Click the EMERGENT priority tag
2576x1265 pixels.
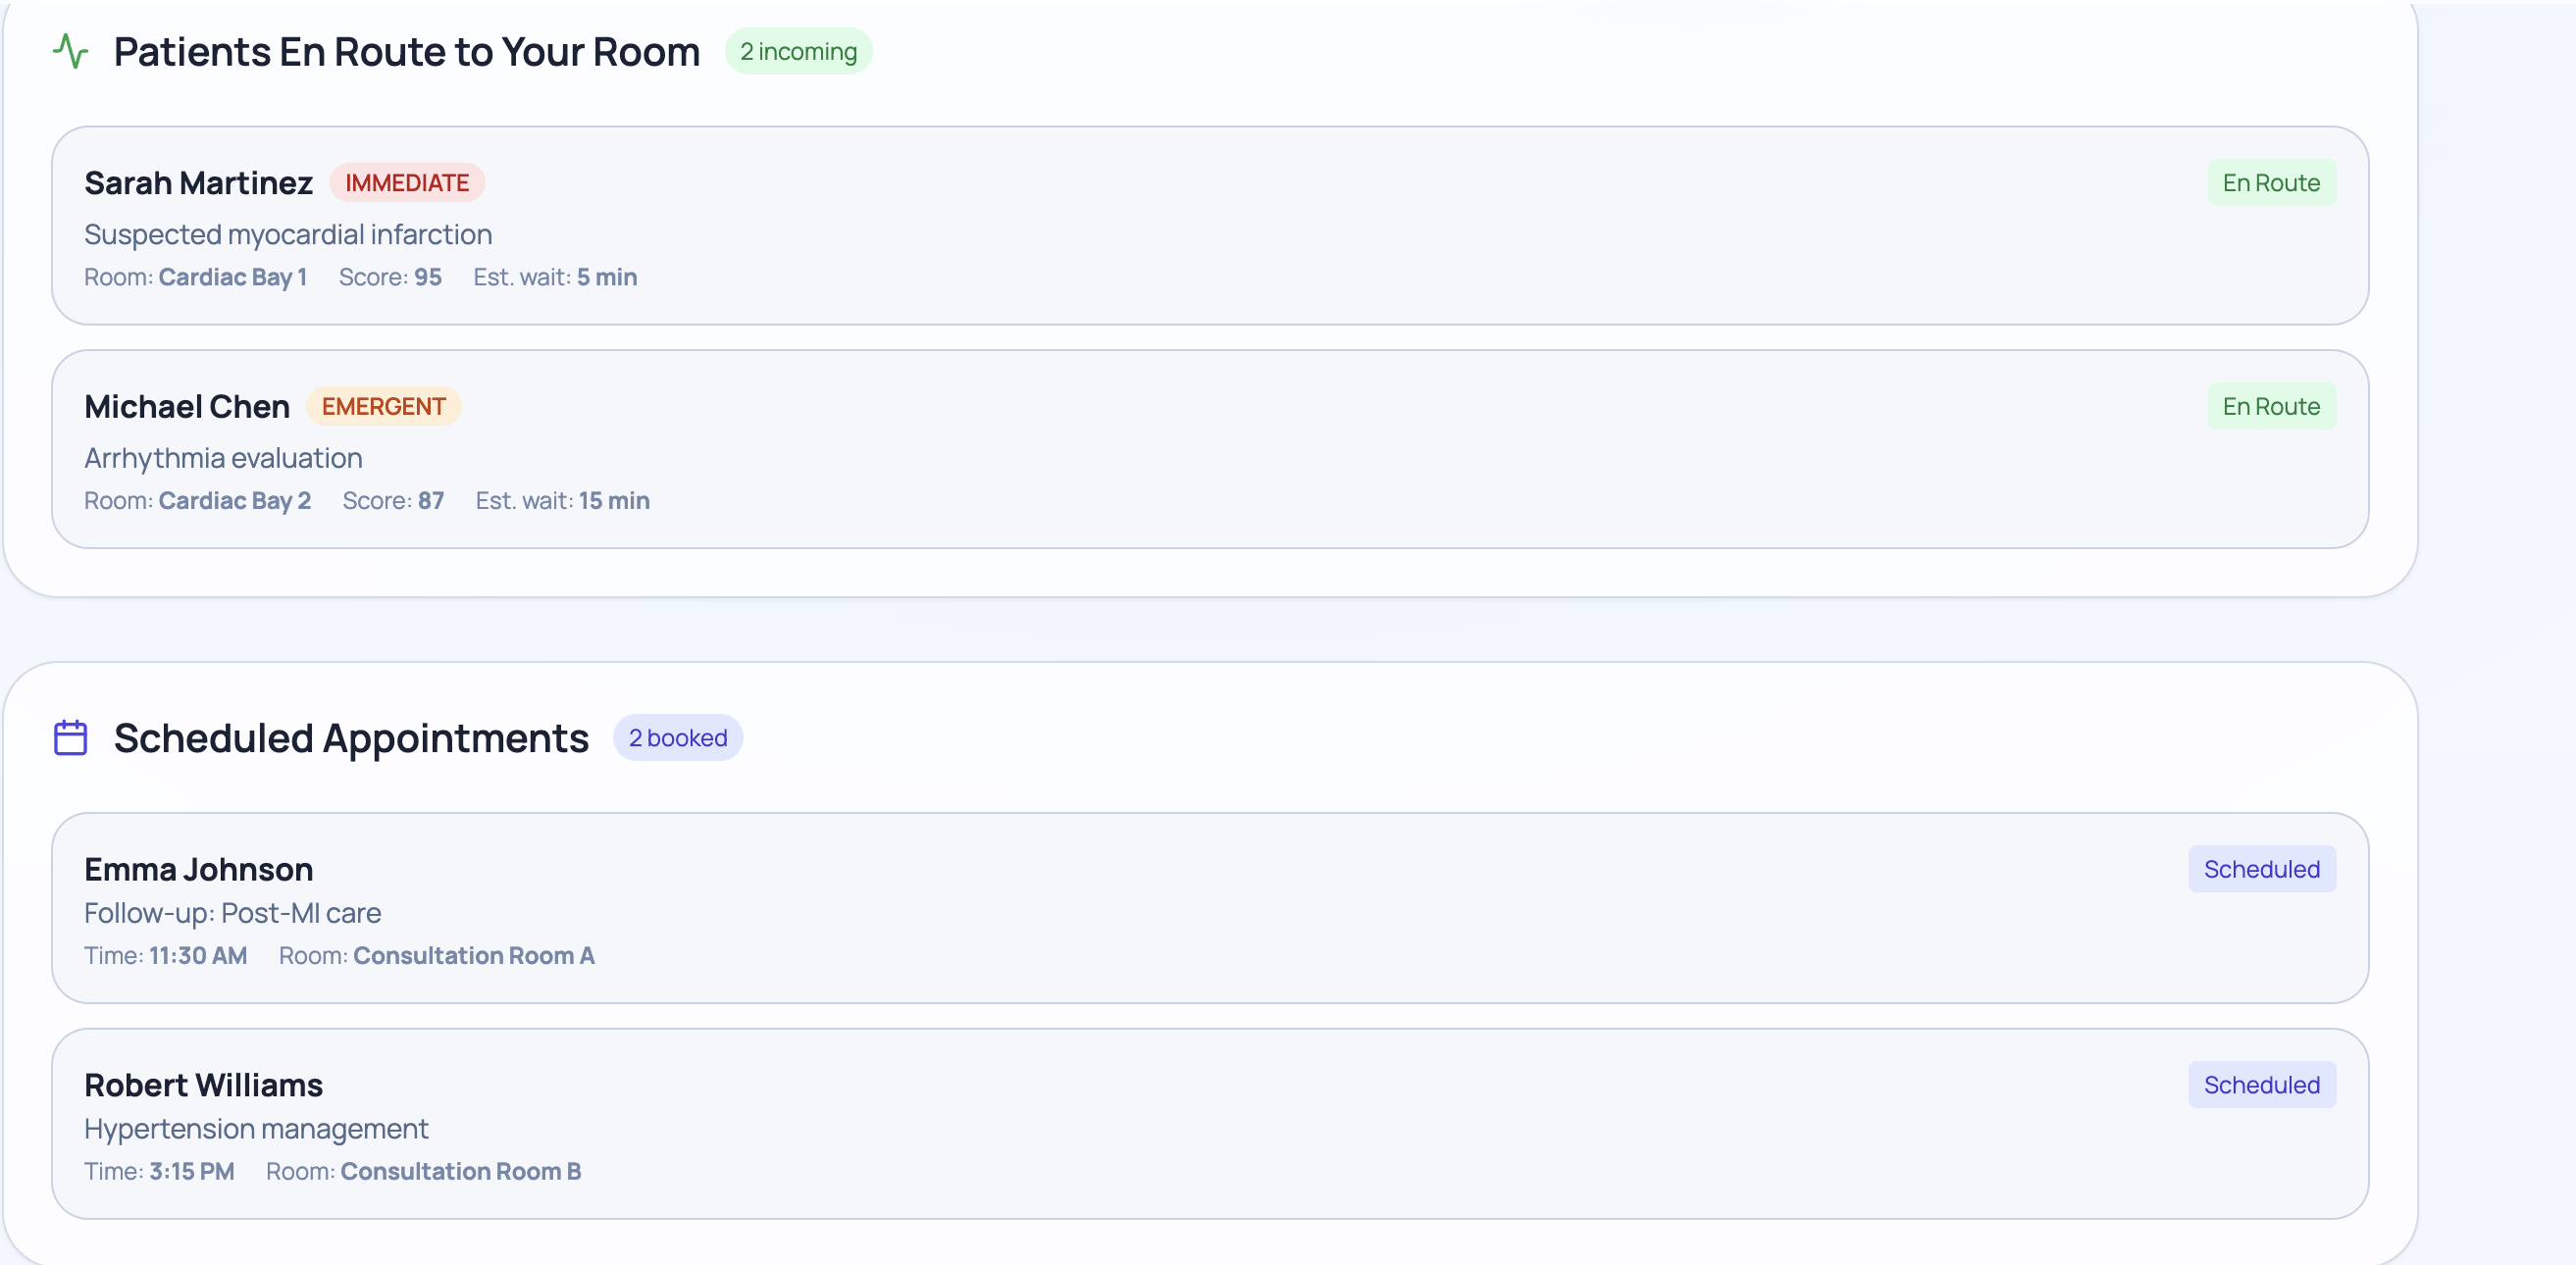(x=383, y=407)
